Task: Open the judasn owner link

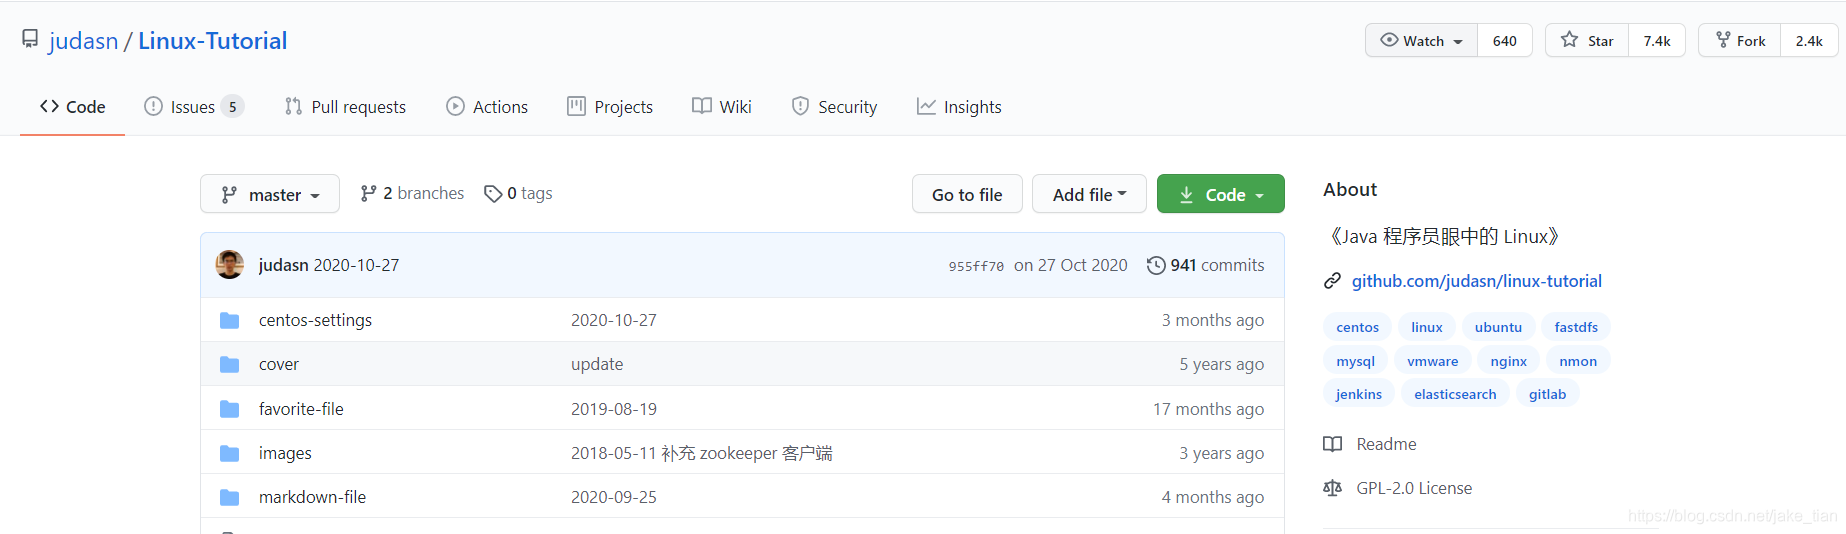Action: point(83,40)
